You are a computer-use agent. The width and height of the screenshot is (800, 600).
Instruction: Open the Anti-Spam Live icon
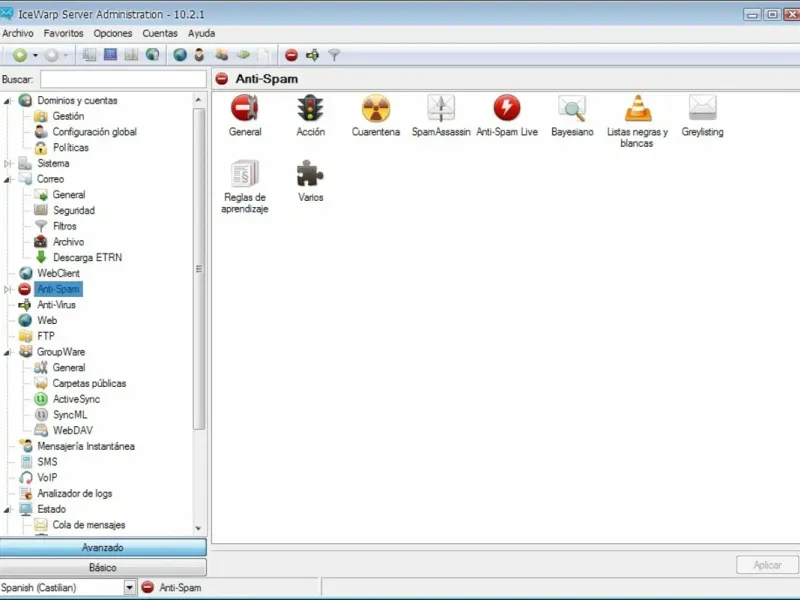click(x=507, y=116)
